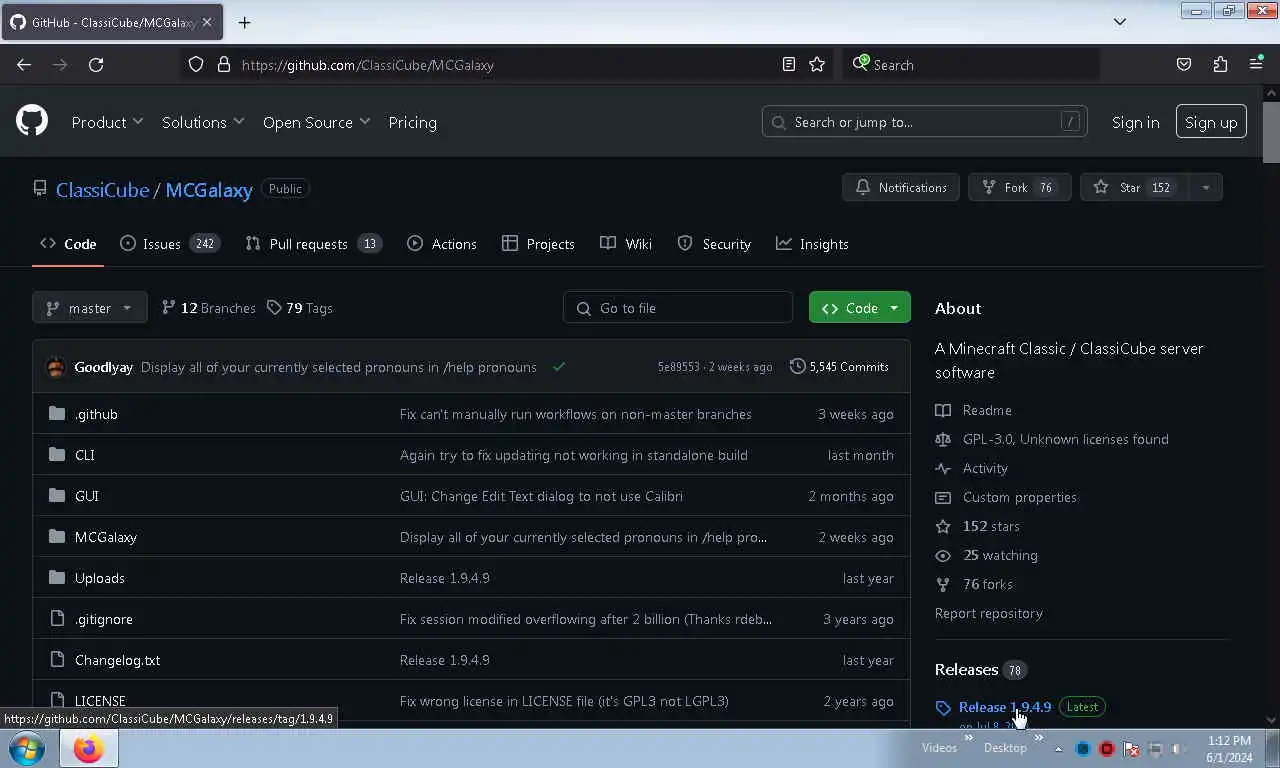Open new browser tab
The height and width of the screenshot is (768, 1280).
[244, 22]
